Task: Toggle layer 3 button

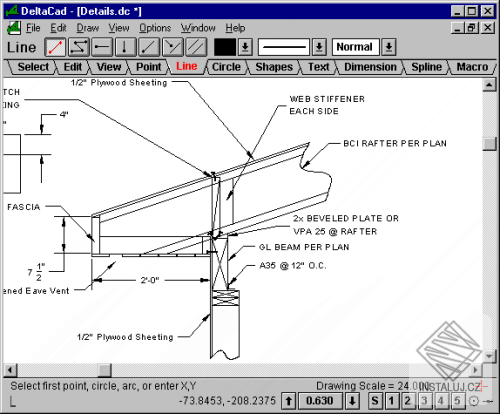Action: coord(424,401)
